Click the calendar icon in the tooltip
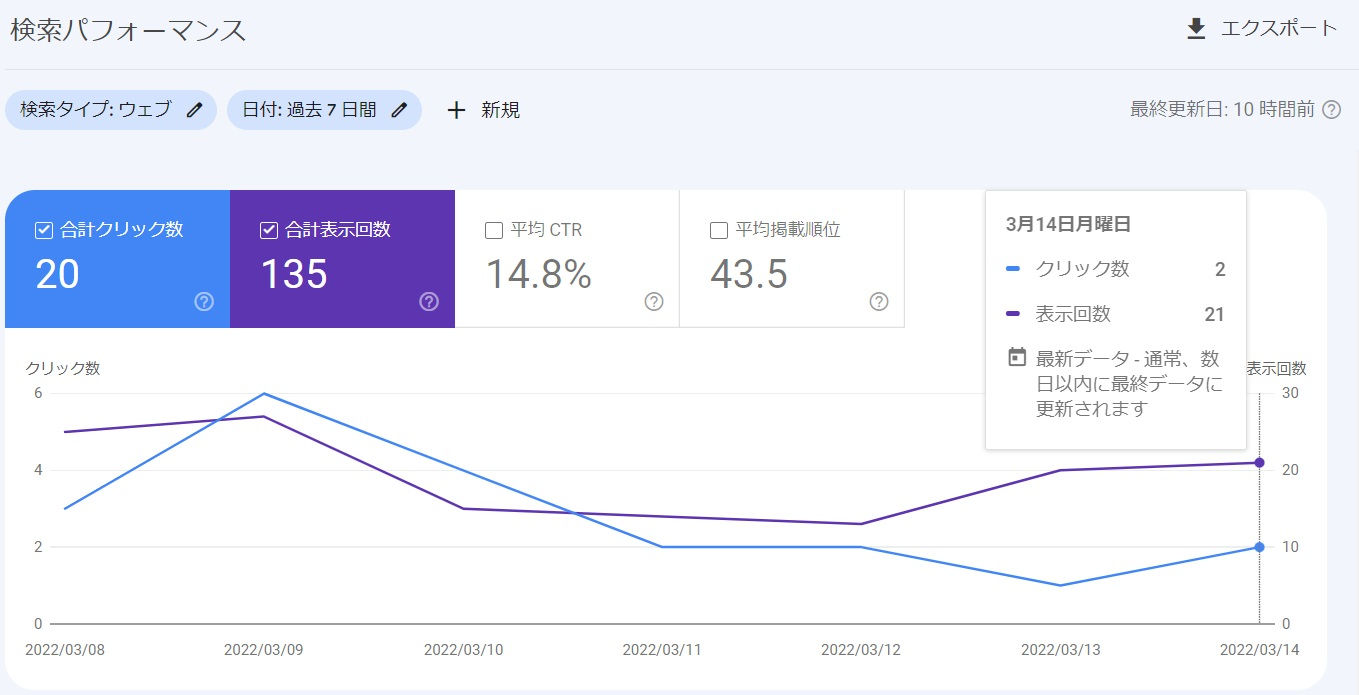The height and width of the screenshot is (695, 1359). tap(1017, 357)
